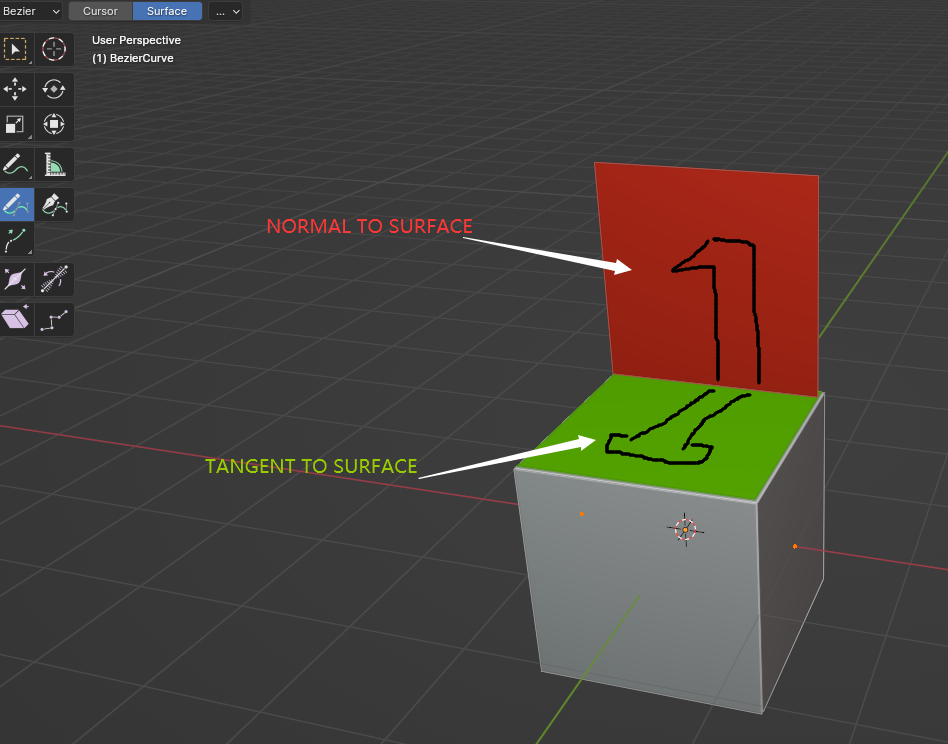Pick the Radius tool
The image size is (948, 744).
(x=15, y=280)
